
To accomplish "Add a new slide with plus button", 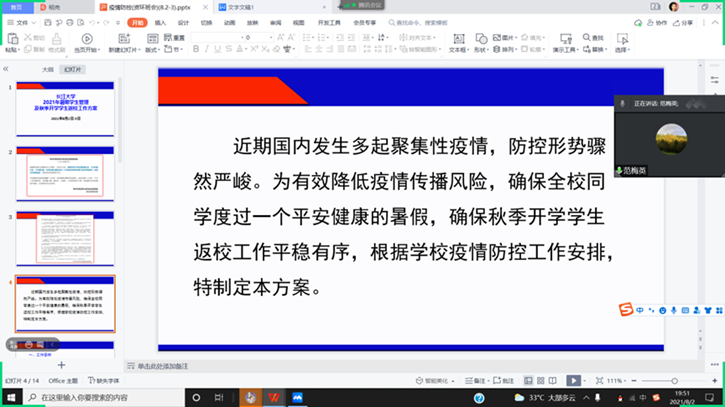I will (61, 366).
